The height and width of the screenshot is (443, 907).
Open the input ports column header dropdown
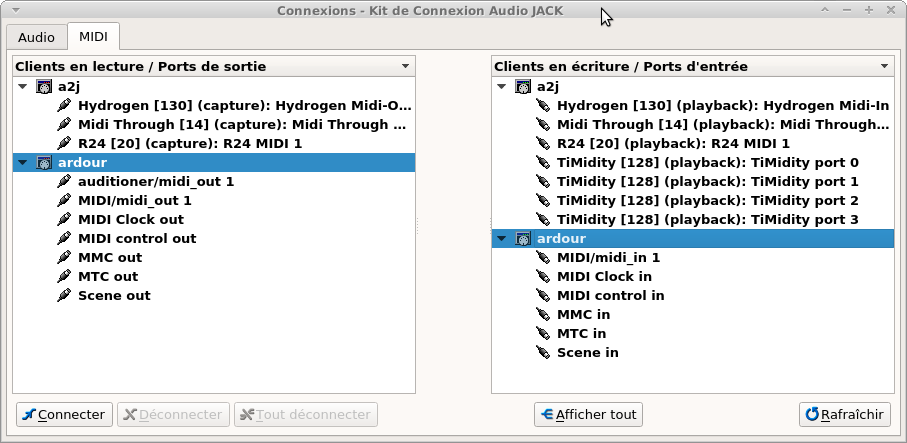click(883, 66)
